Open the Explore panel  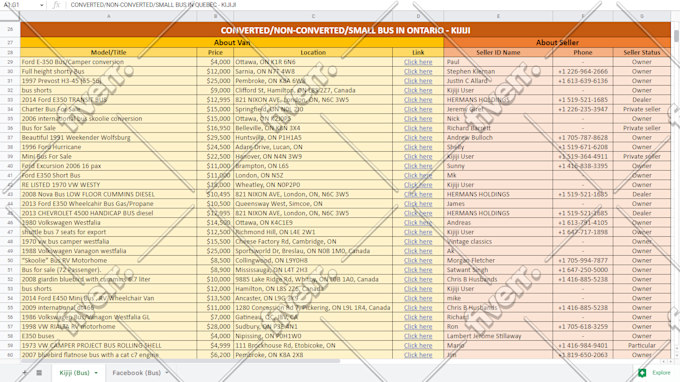(655, 373)
